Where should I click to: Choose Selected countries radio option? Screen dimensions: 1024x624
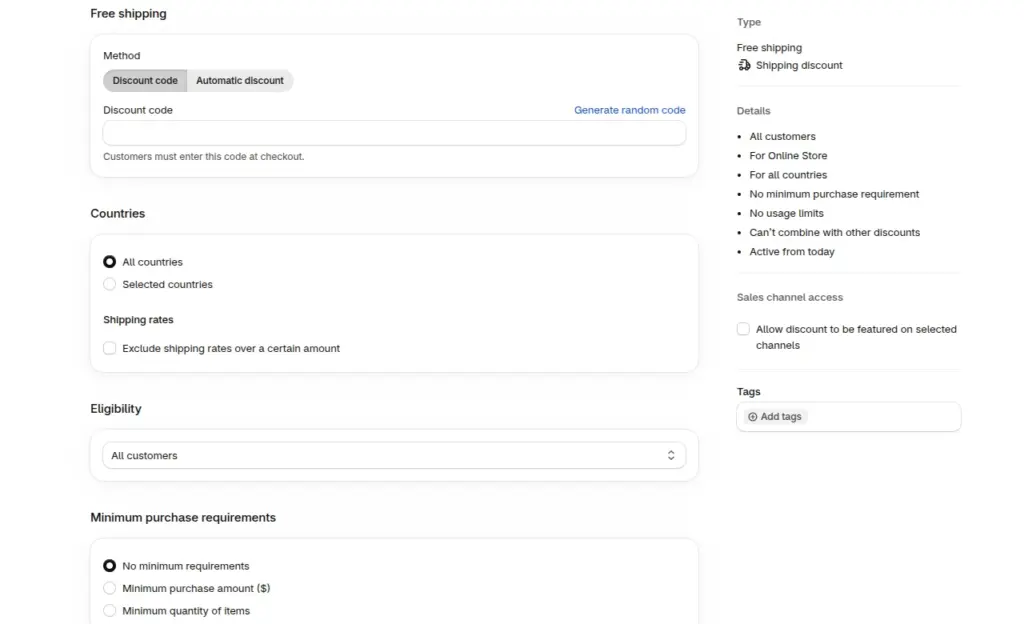pyautogui.click(x=110, y=285)
